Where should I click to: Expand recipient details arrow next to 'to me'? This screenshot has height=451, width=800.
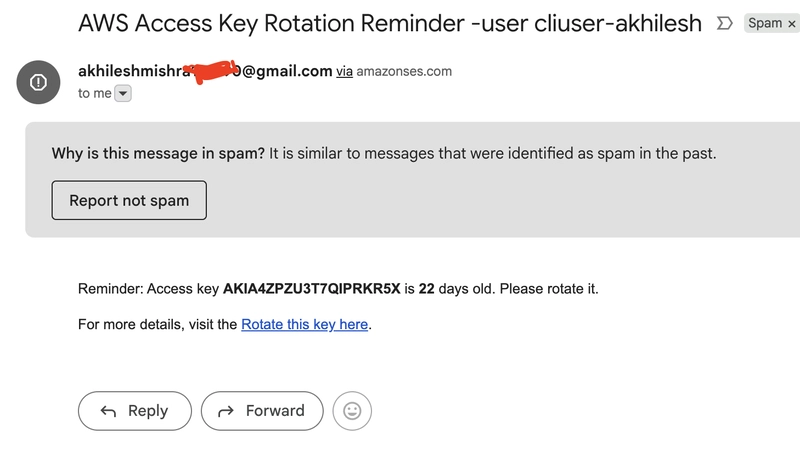123,93
